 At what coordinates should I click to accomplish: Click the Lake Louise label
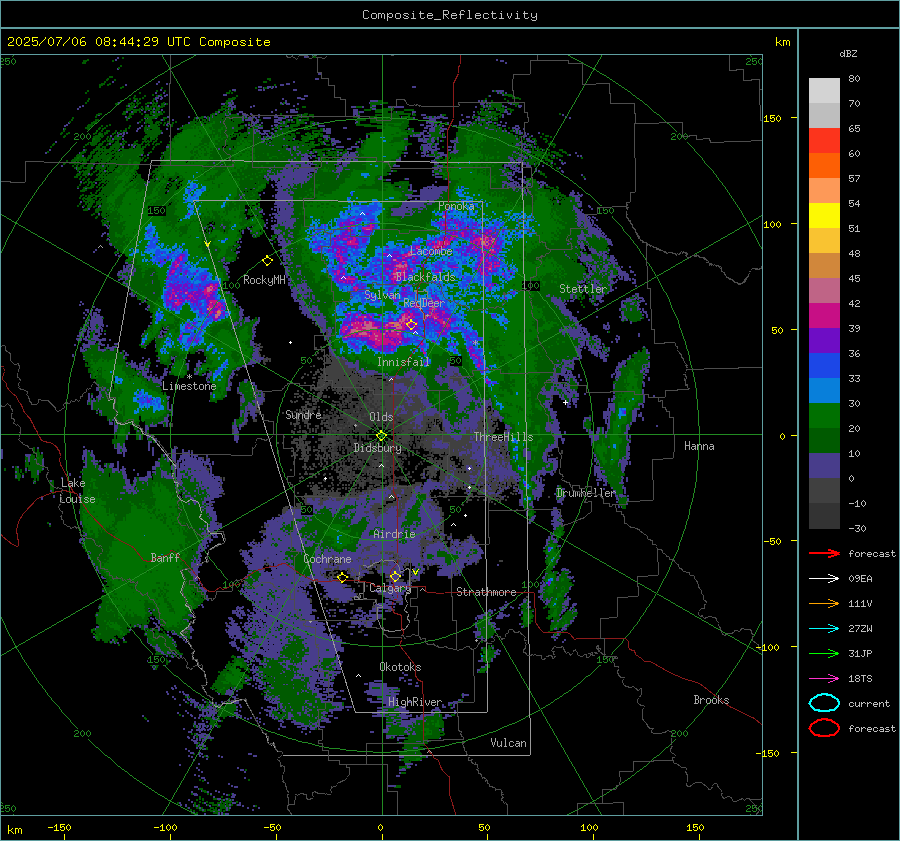click(x=77, y=491)
